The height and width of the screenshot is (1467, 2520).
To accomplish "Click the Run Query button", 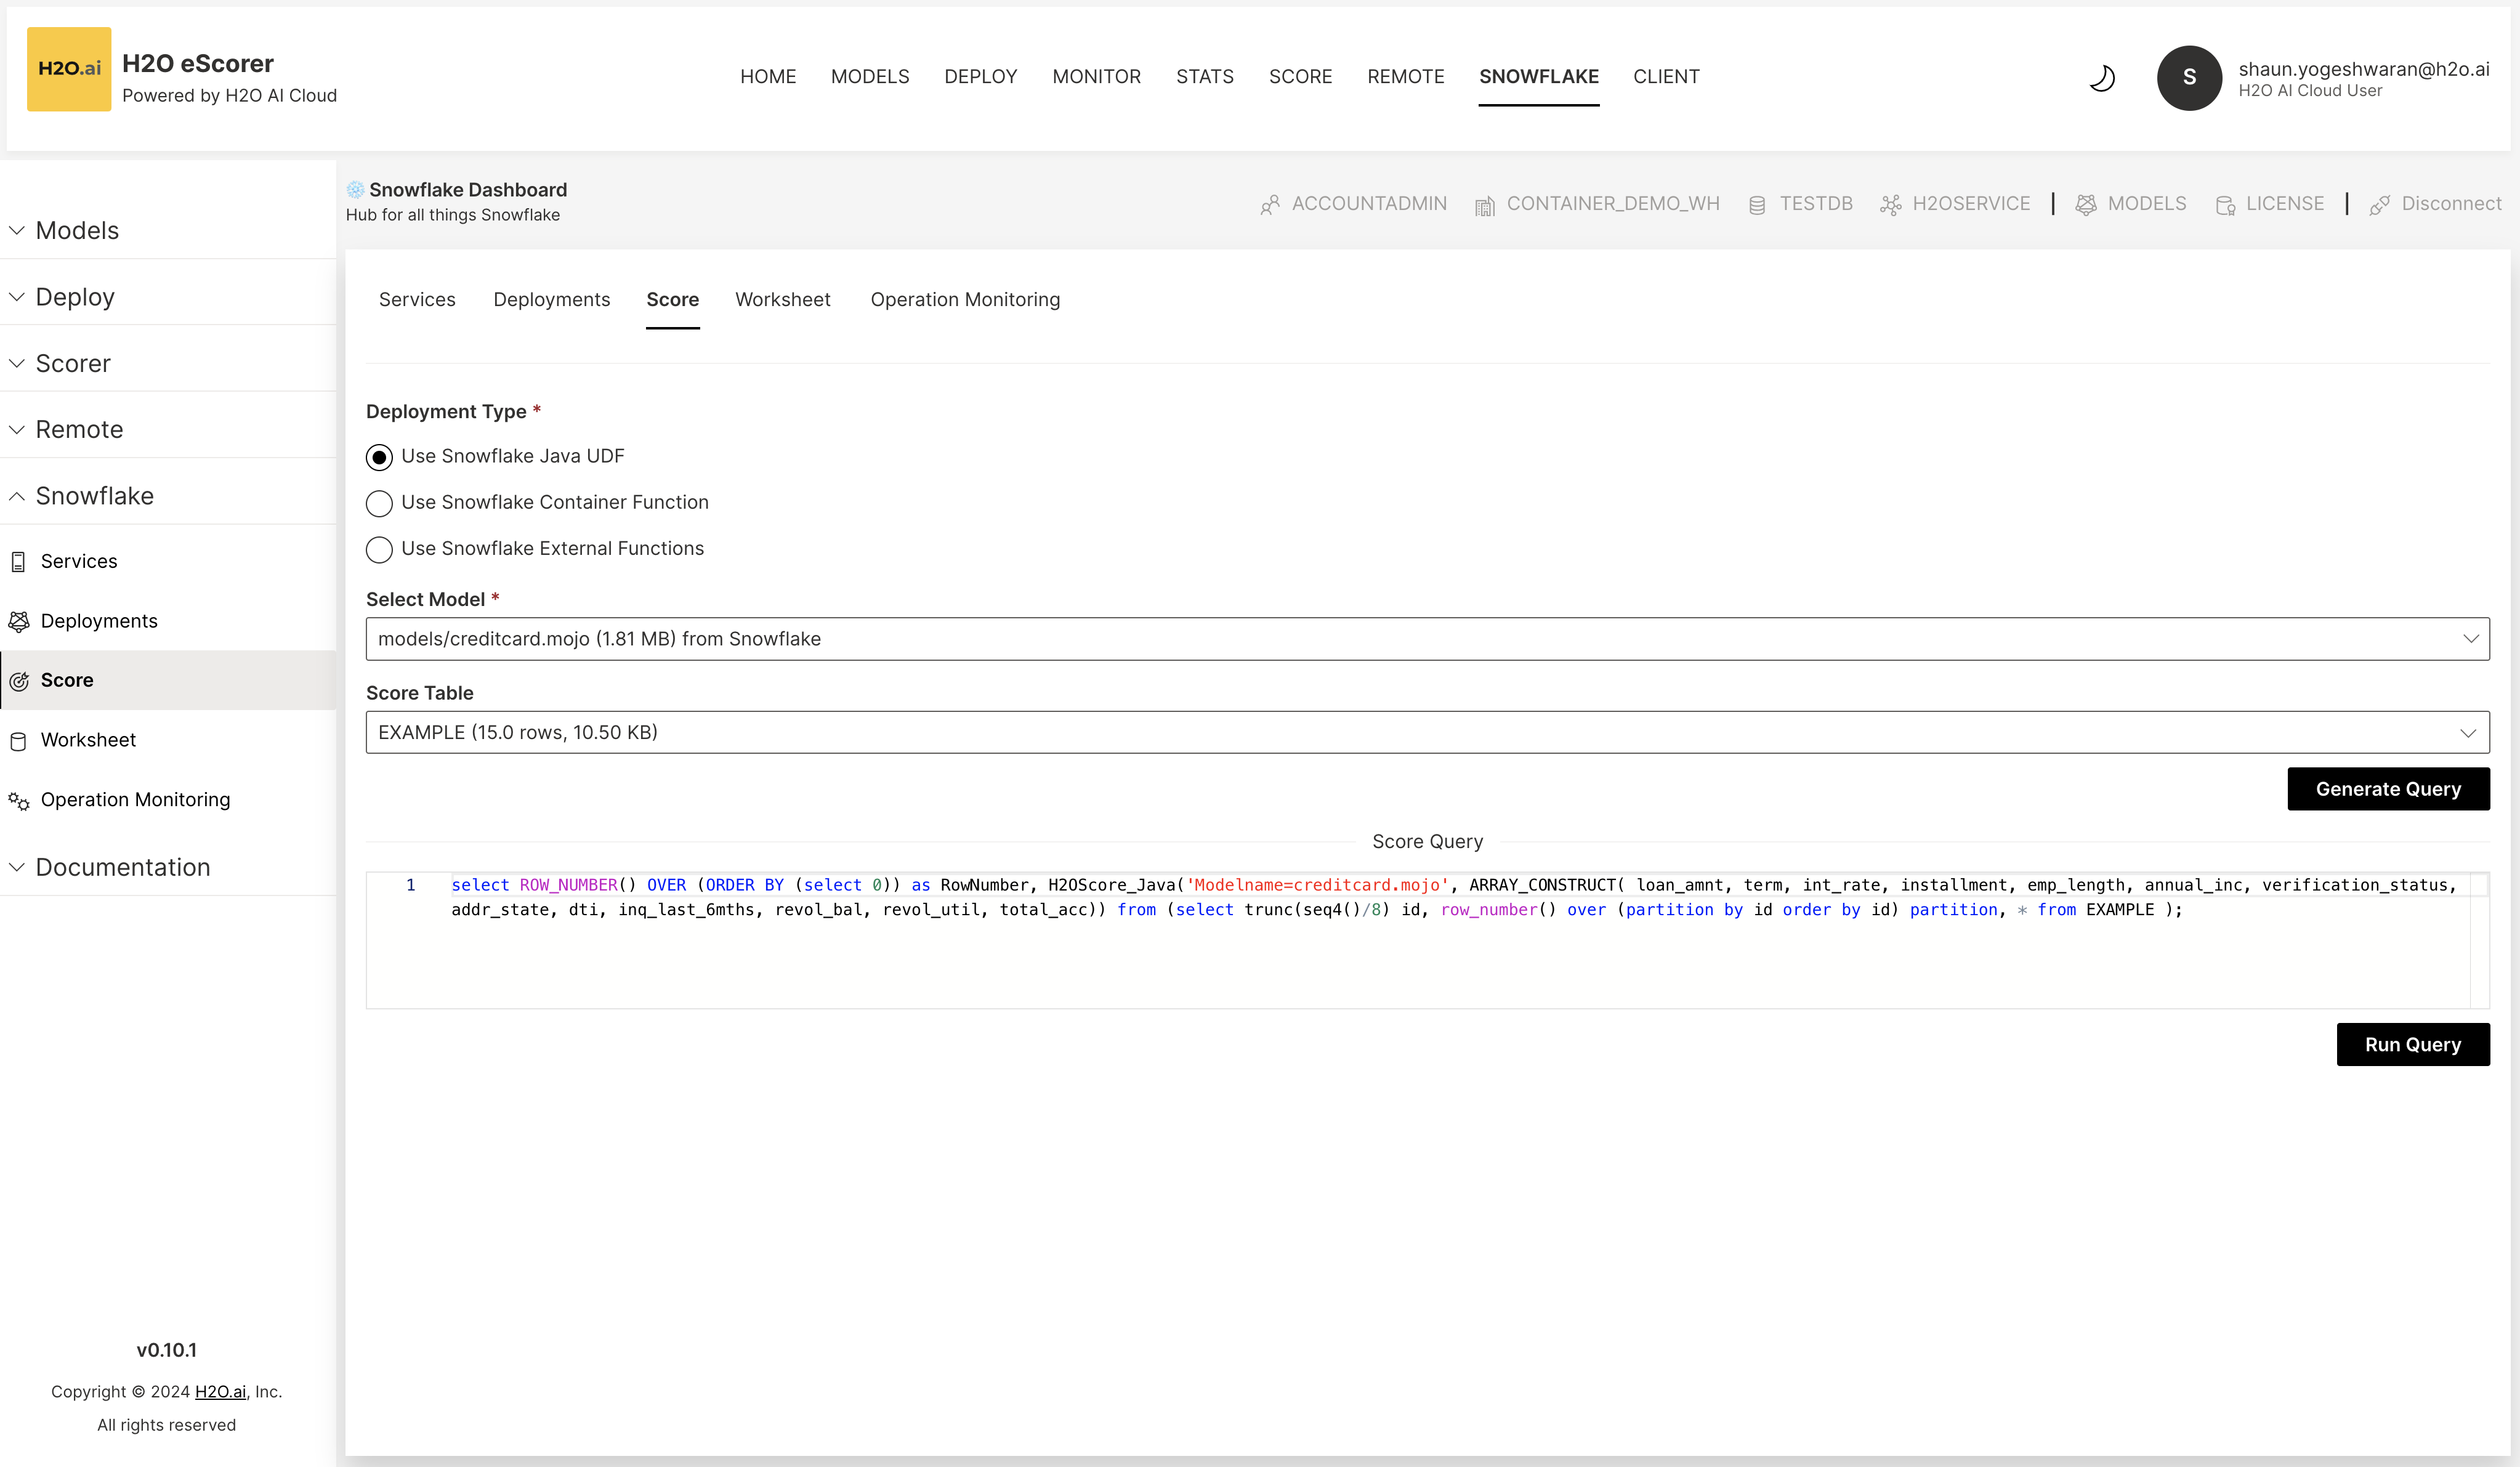I will point(2412,1044).
